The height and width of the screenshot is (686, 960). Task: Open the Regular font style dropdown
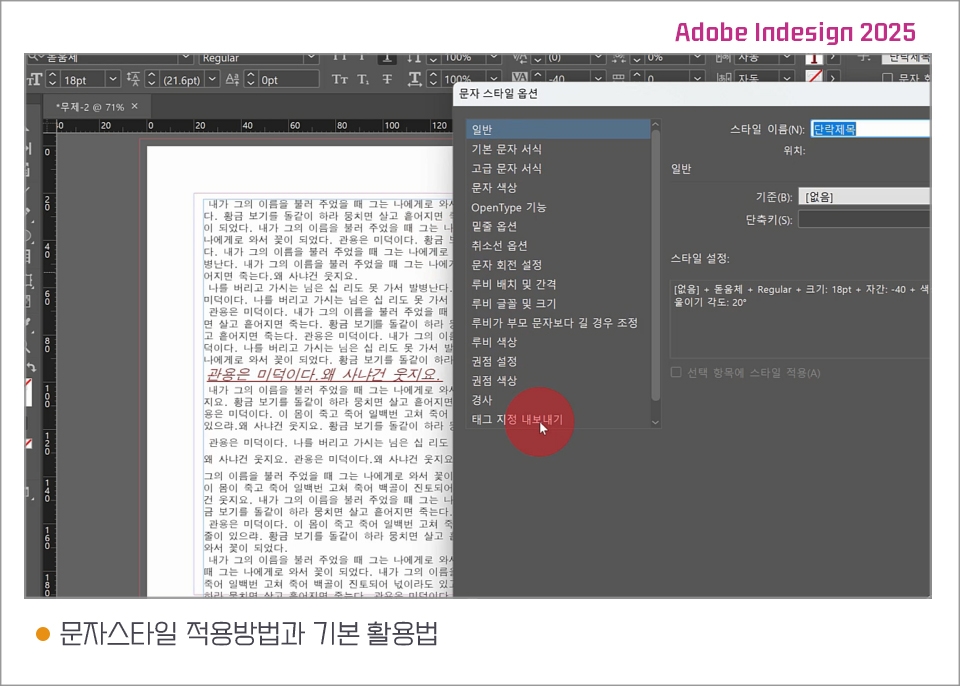310,58
